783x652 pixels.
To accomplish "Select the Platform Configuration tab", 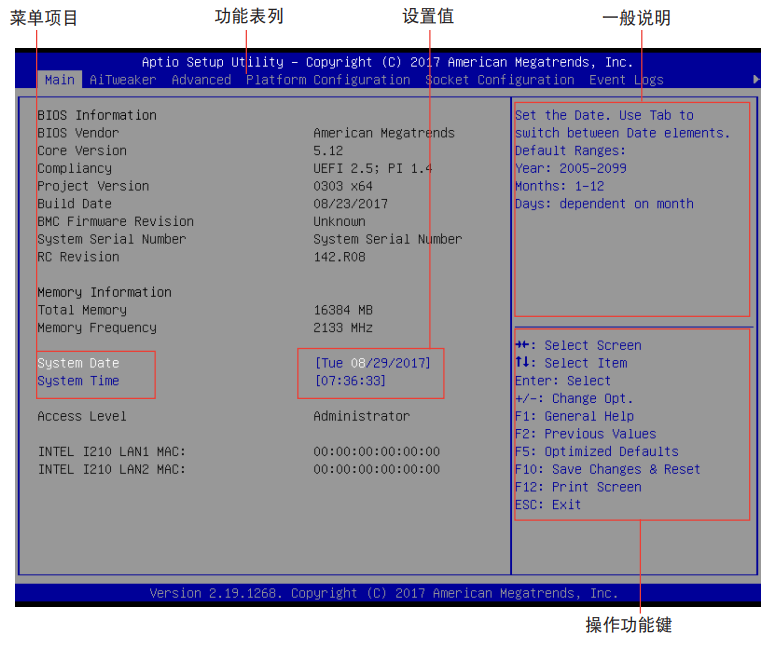I will [x=328, y=80].
